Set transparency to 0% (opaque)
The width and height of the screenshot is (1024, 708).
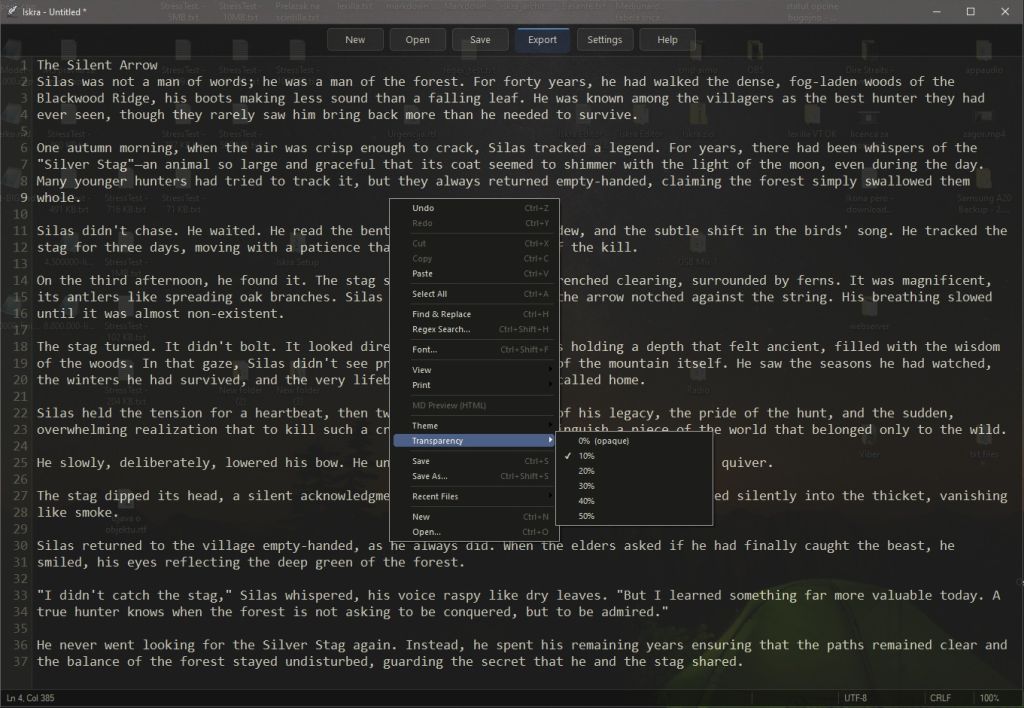(603, 441)
